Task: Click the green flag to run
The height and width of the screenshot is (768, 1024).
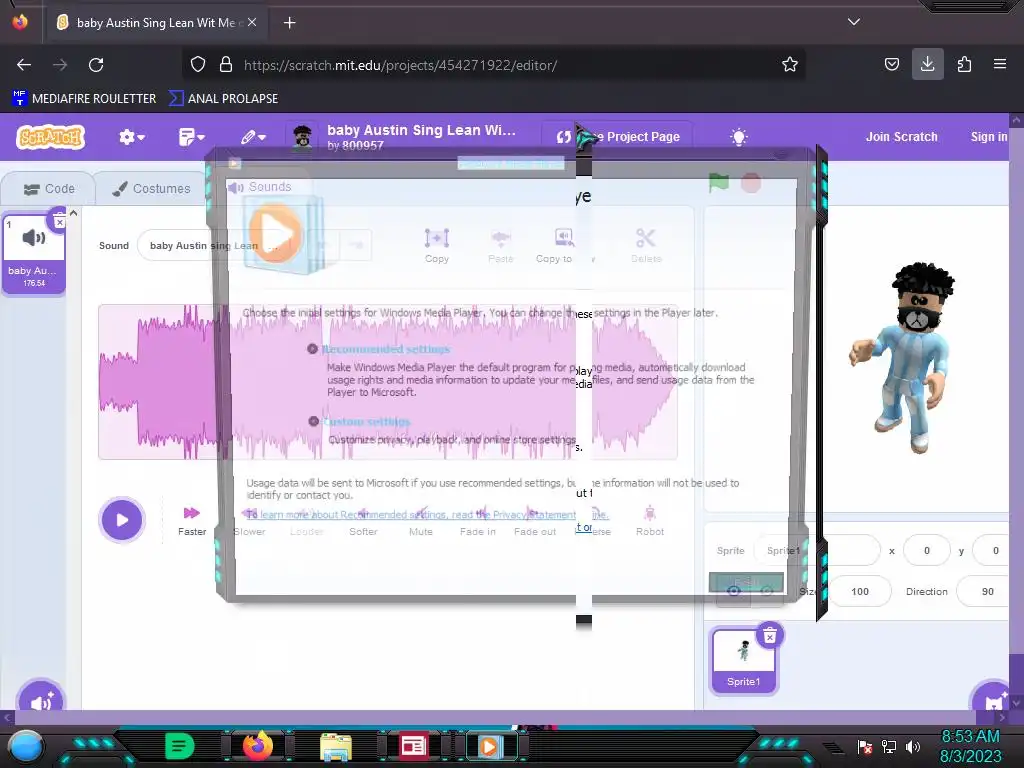Action: click(x=718, y=182)
